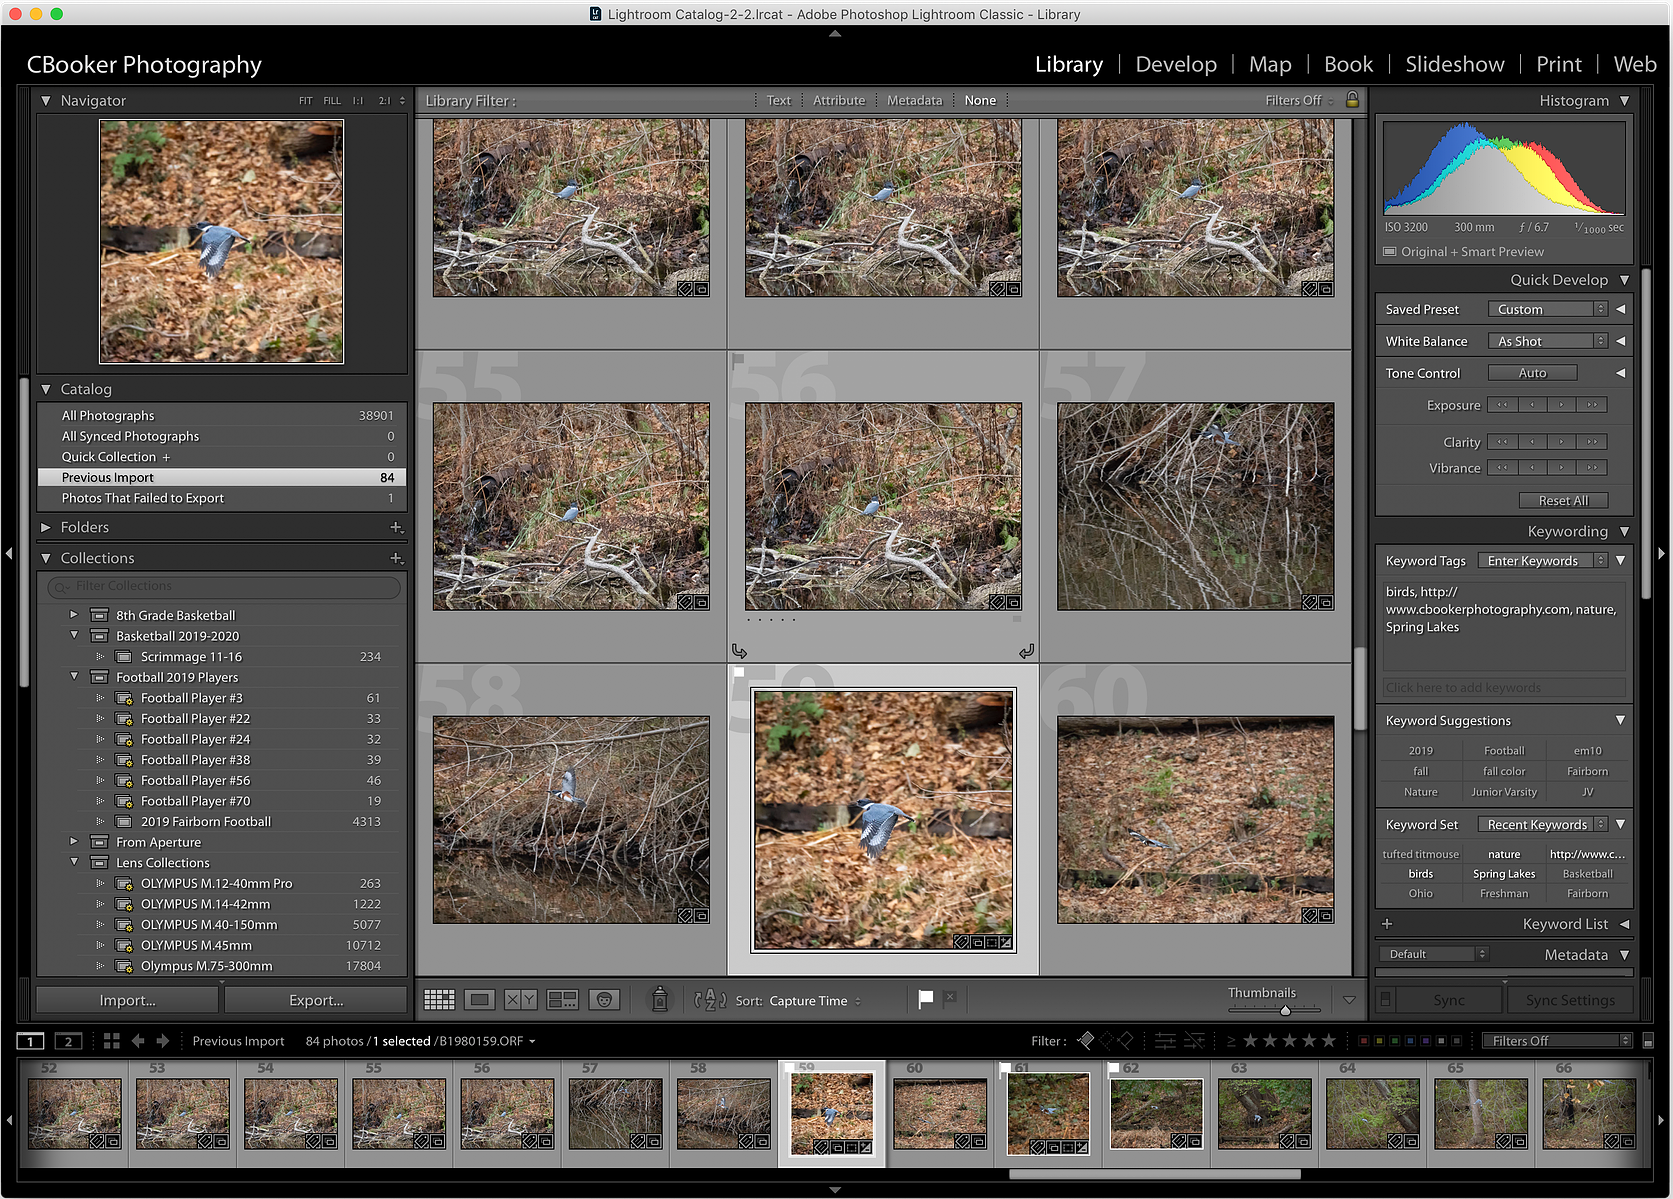Open Compare view (X|Y)

click(521, 999)
